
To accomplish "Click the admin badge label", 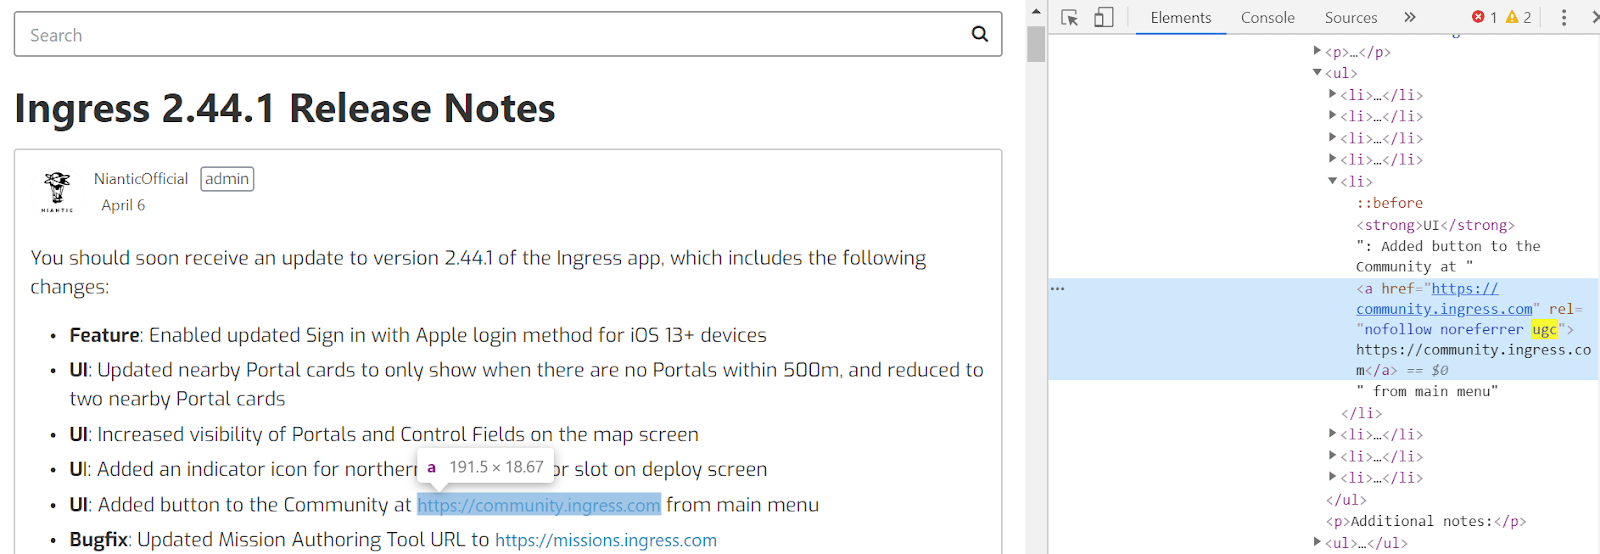I will click(x=227, y=179).
